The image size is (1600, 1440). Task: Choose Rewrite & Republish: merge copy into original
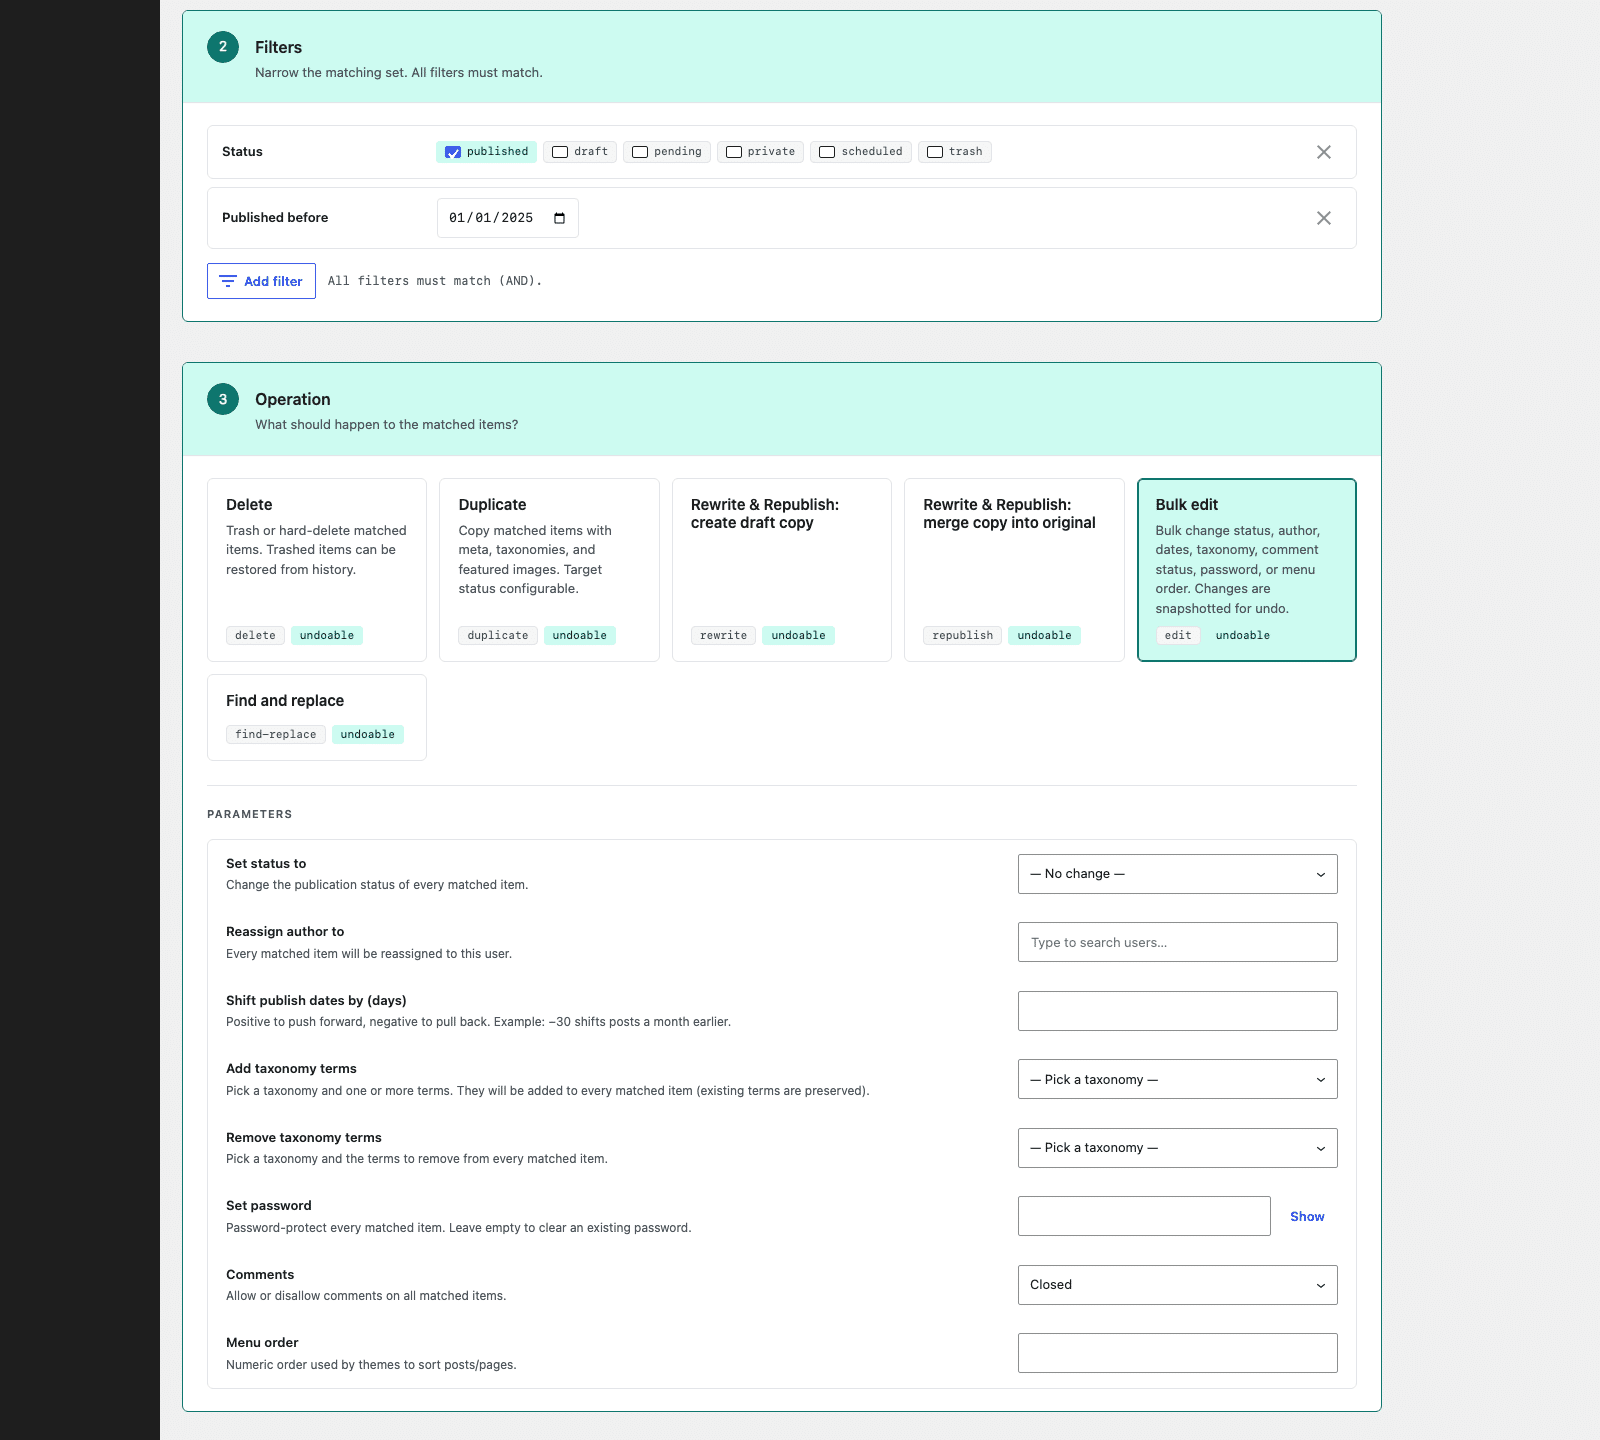click(x=1014, y=570)
